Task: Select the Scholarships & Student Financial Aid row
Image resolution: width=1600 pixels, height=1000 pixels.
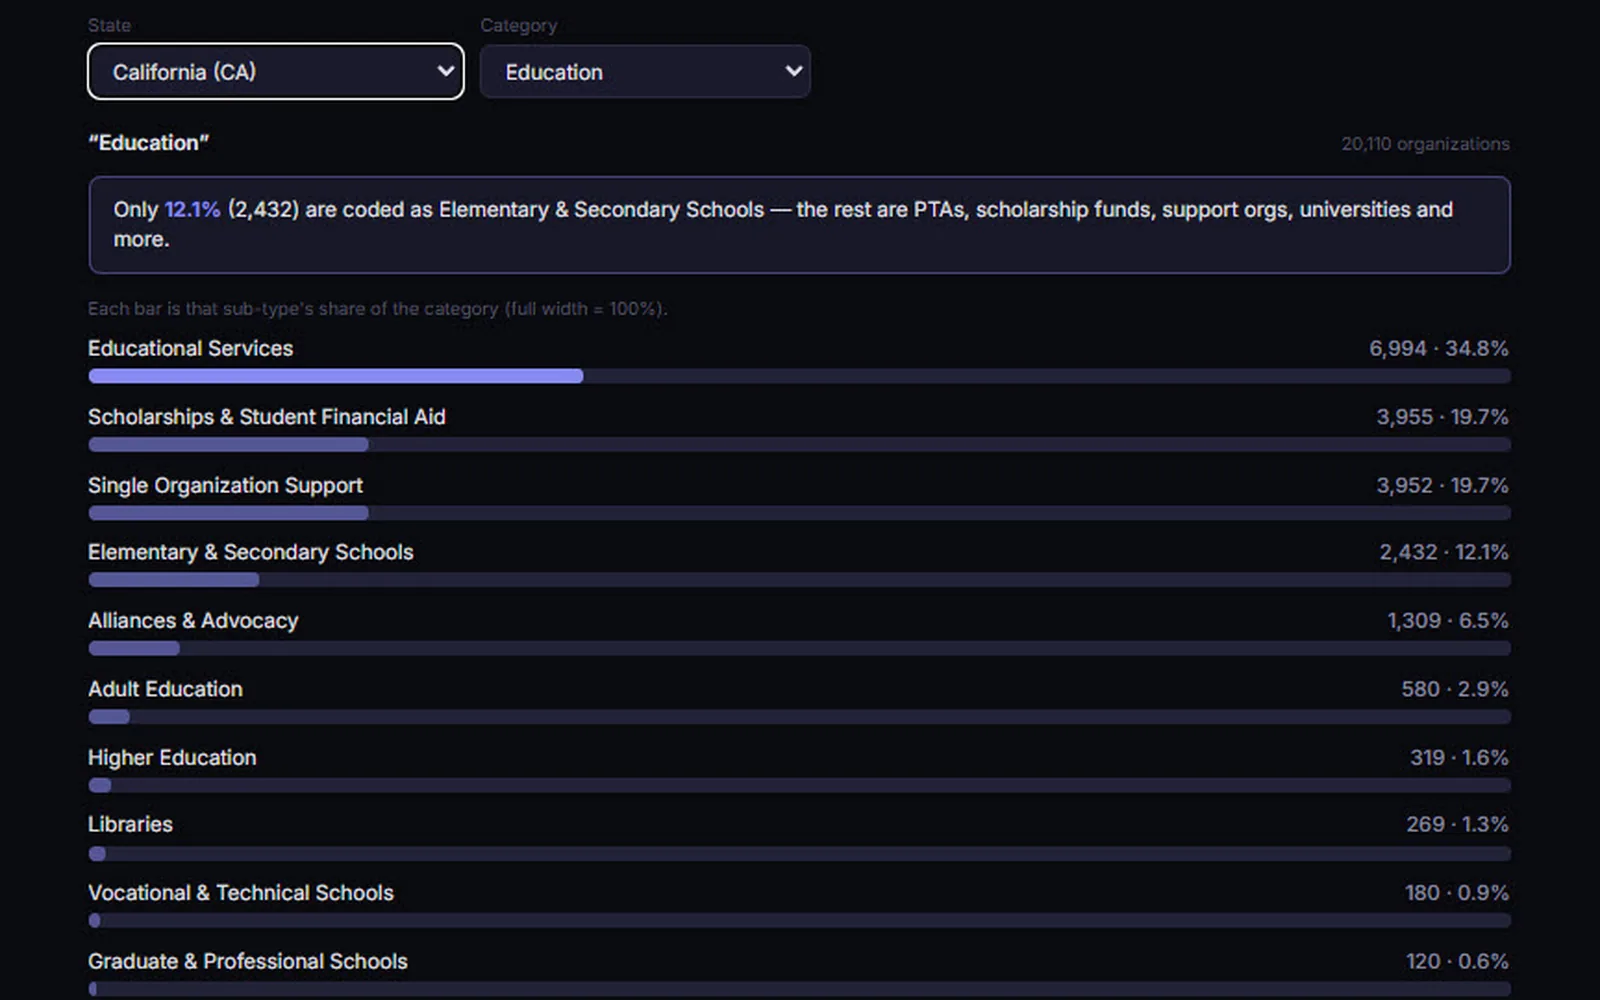Action: 799,428
